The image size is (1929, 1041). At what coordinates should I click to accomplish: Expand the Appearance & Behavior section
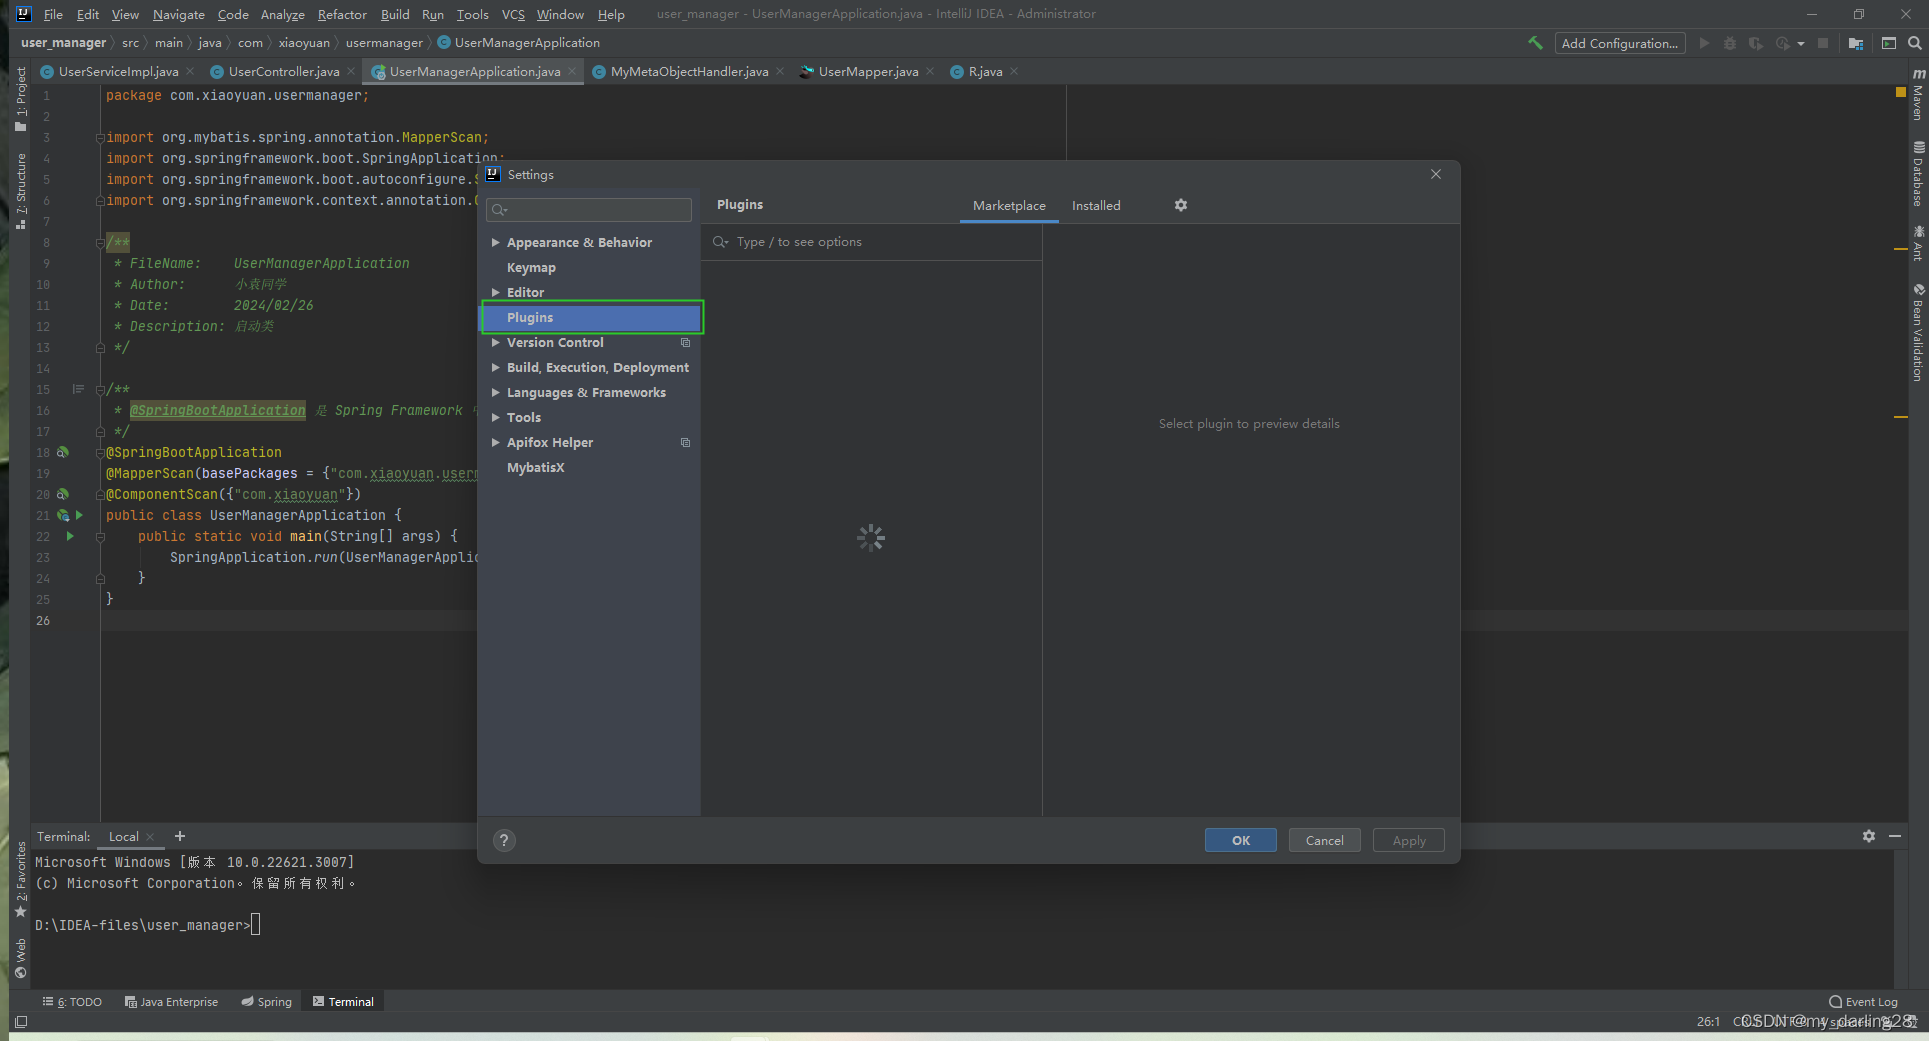point(495,242)
